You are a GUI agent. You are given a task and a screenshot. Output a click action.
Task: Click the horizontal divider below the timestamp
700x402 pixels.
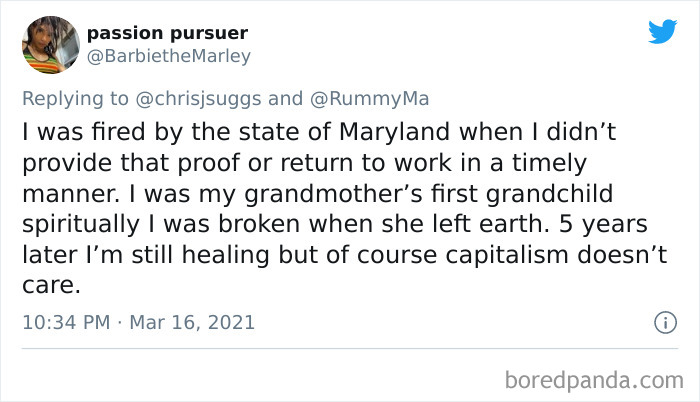pyautogui.click(x=350, y=348)
